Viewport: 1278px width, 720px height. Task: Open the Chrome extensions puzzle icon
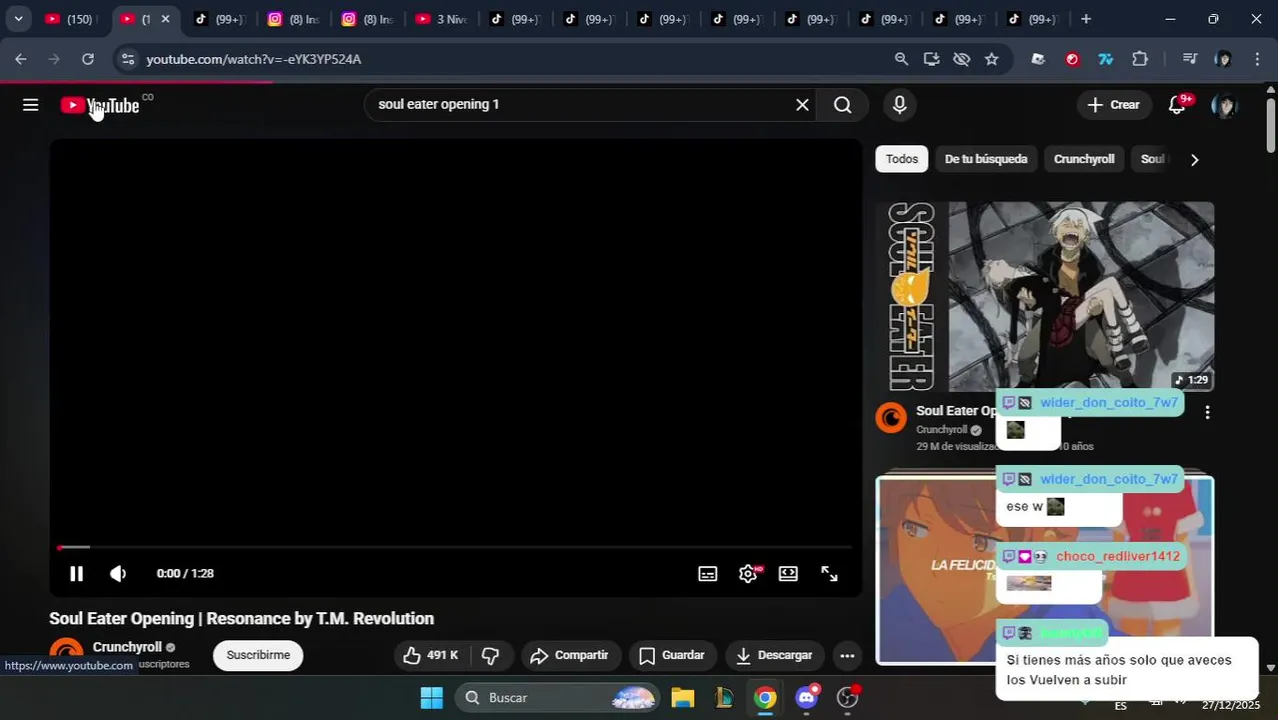pos(1140,59)
